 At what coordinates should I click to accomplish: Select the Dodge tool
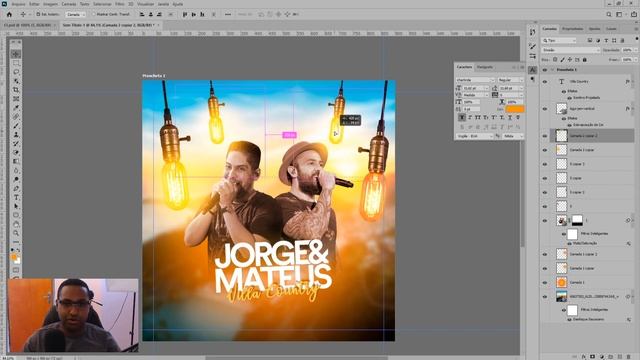point(16,180)
